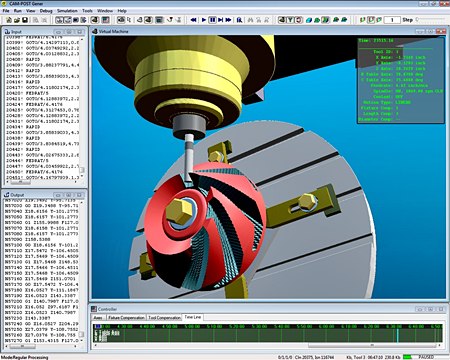Rewind the simulation to start

pyautogui.click(x=193, y=20)
